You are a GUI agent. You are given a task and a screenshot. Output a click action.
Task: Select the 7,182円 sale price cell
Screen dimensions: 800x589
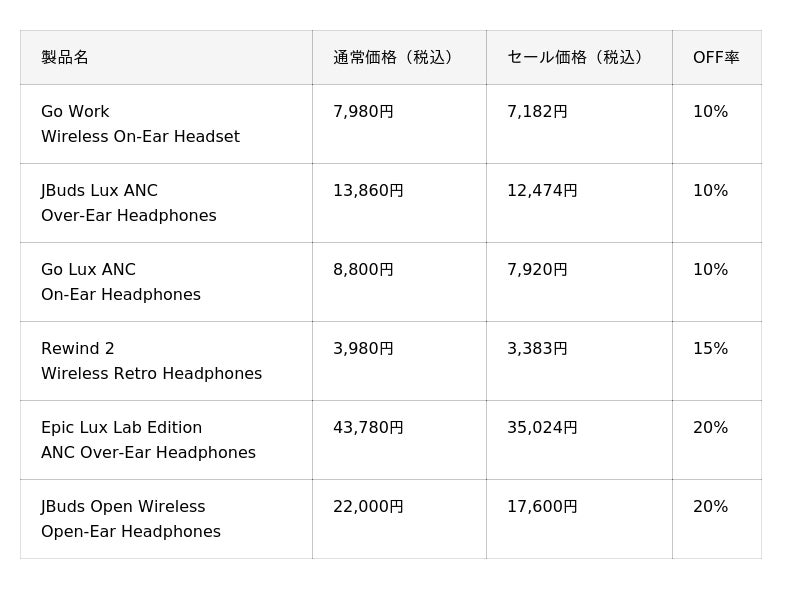(579, 124)
